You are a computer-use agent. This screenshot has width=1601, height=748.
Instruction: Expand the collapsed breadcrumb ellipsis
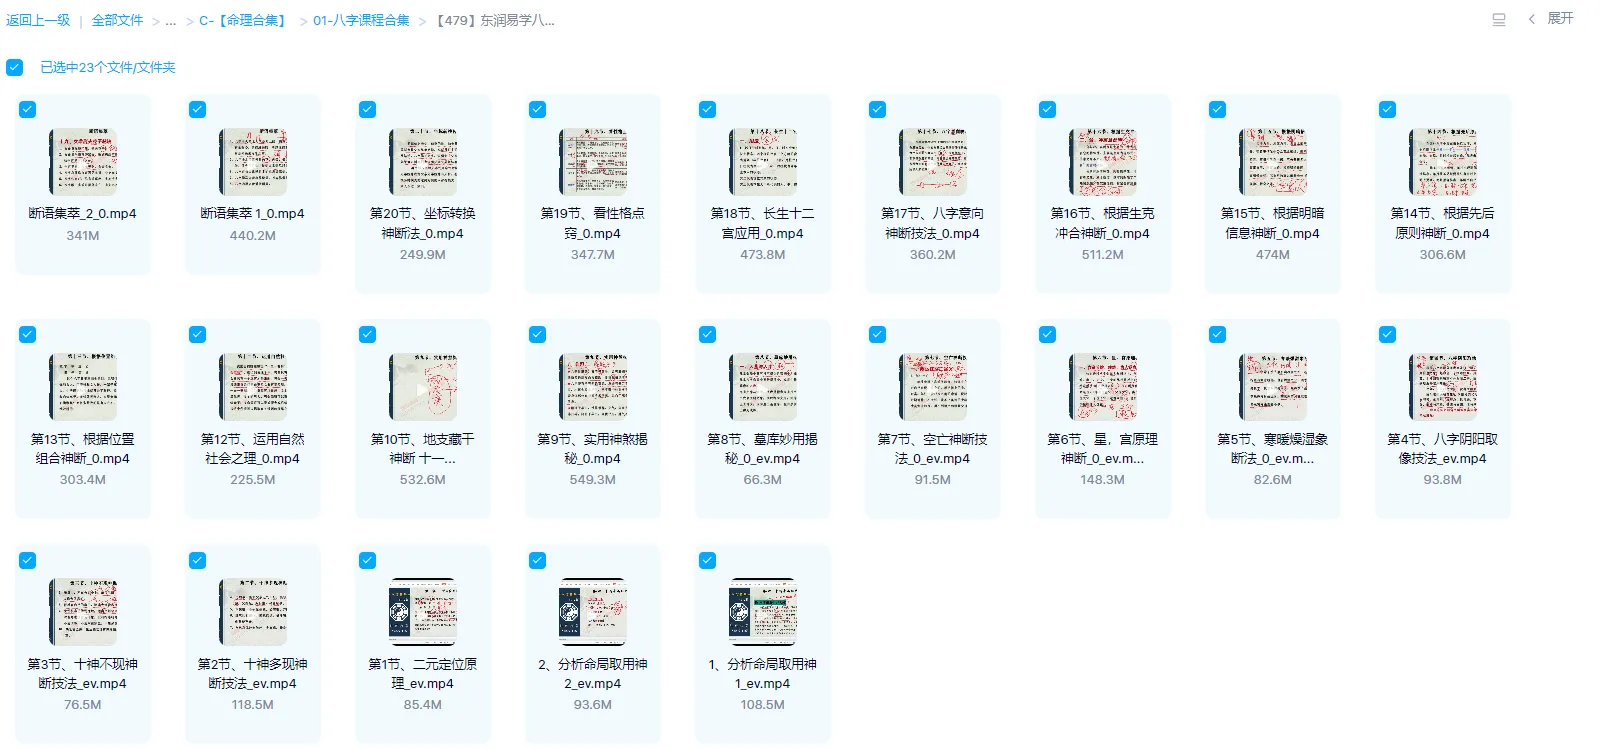point(171,20)
